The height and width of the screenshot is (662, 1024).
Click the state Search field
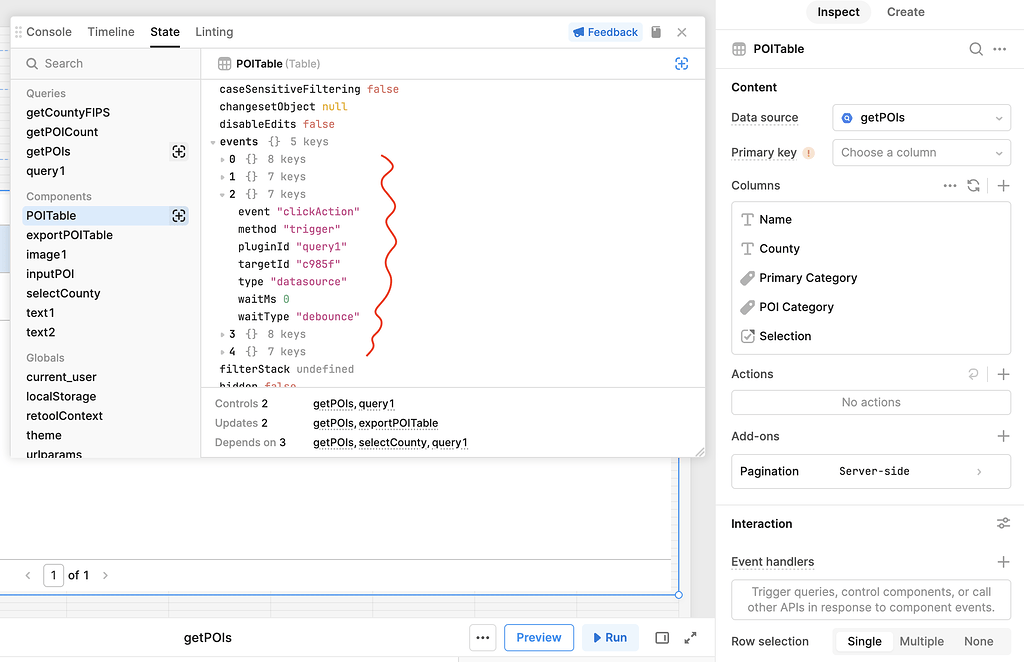106,63
